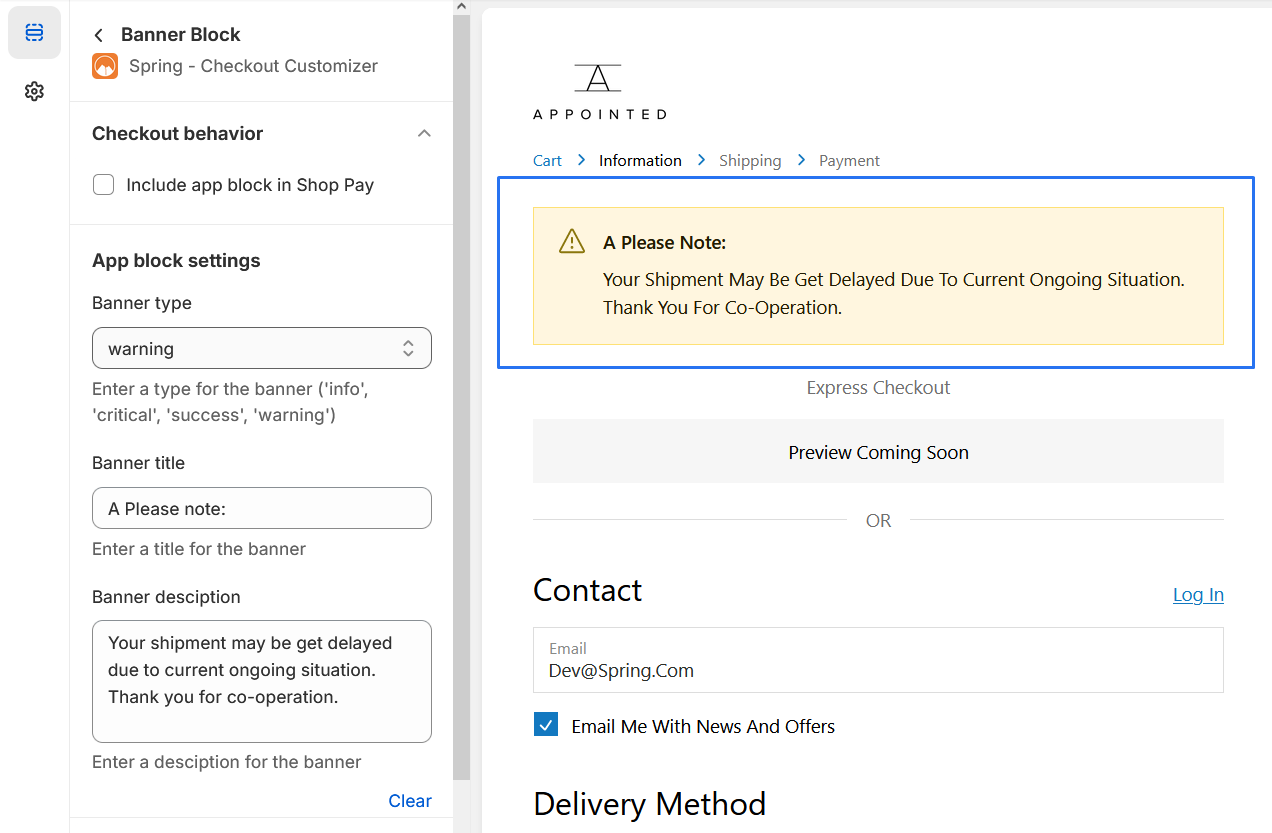Select the Shipping breadcrumb step
The image size is (1272, 833).
pyautogui.click(x=750, y=160)
